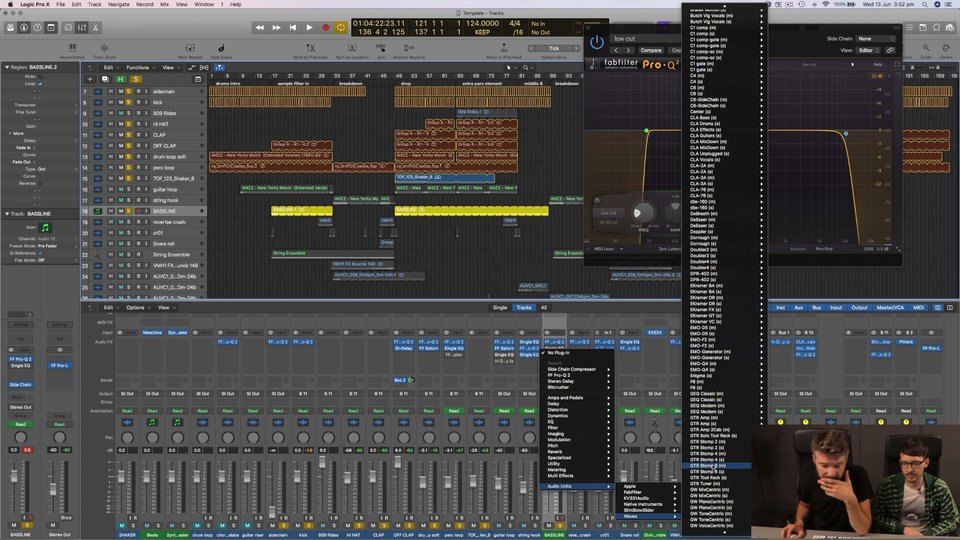Go to beginning with the transport button

pos(293,28)
